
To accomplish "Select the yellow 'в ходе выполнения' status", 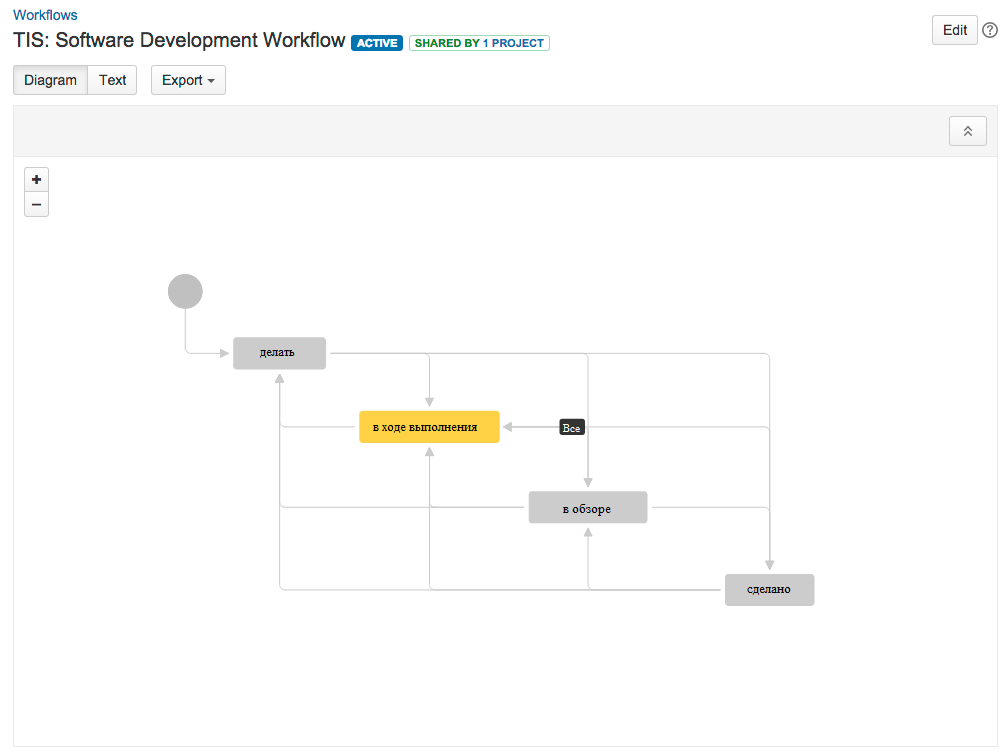I will pyautogui.click(x=429, y=427).
